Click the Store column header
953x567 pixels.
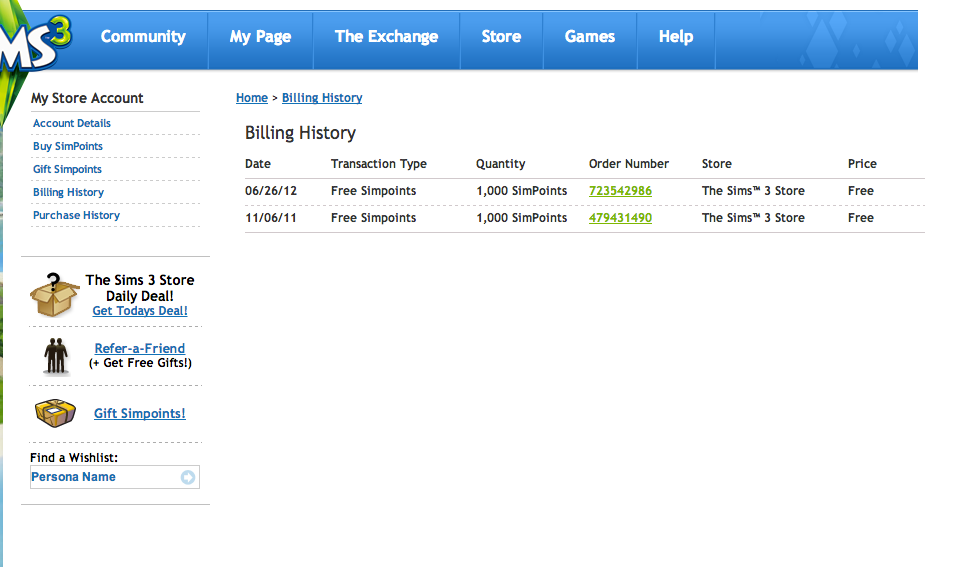click(717, 164)
